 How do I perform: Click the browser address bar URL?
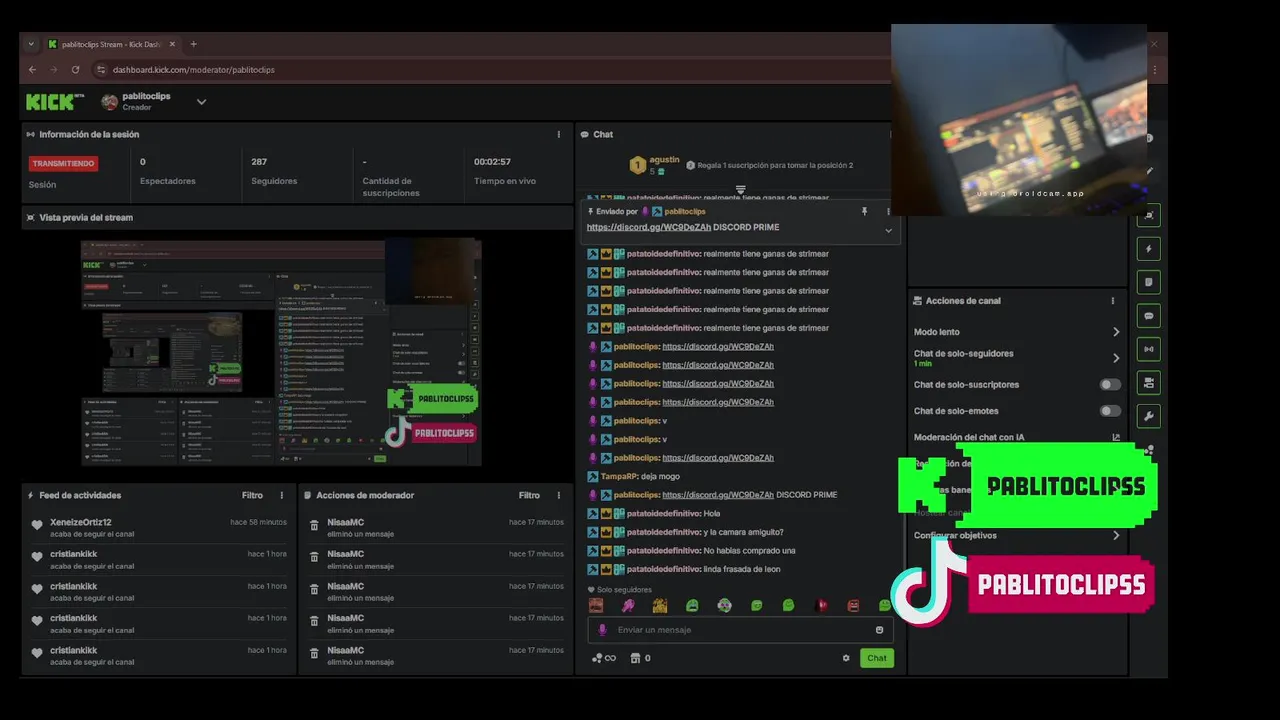(x=193, y=70)
